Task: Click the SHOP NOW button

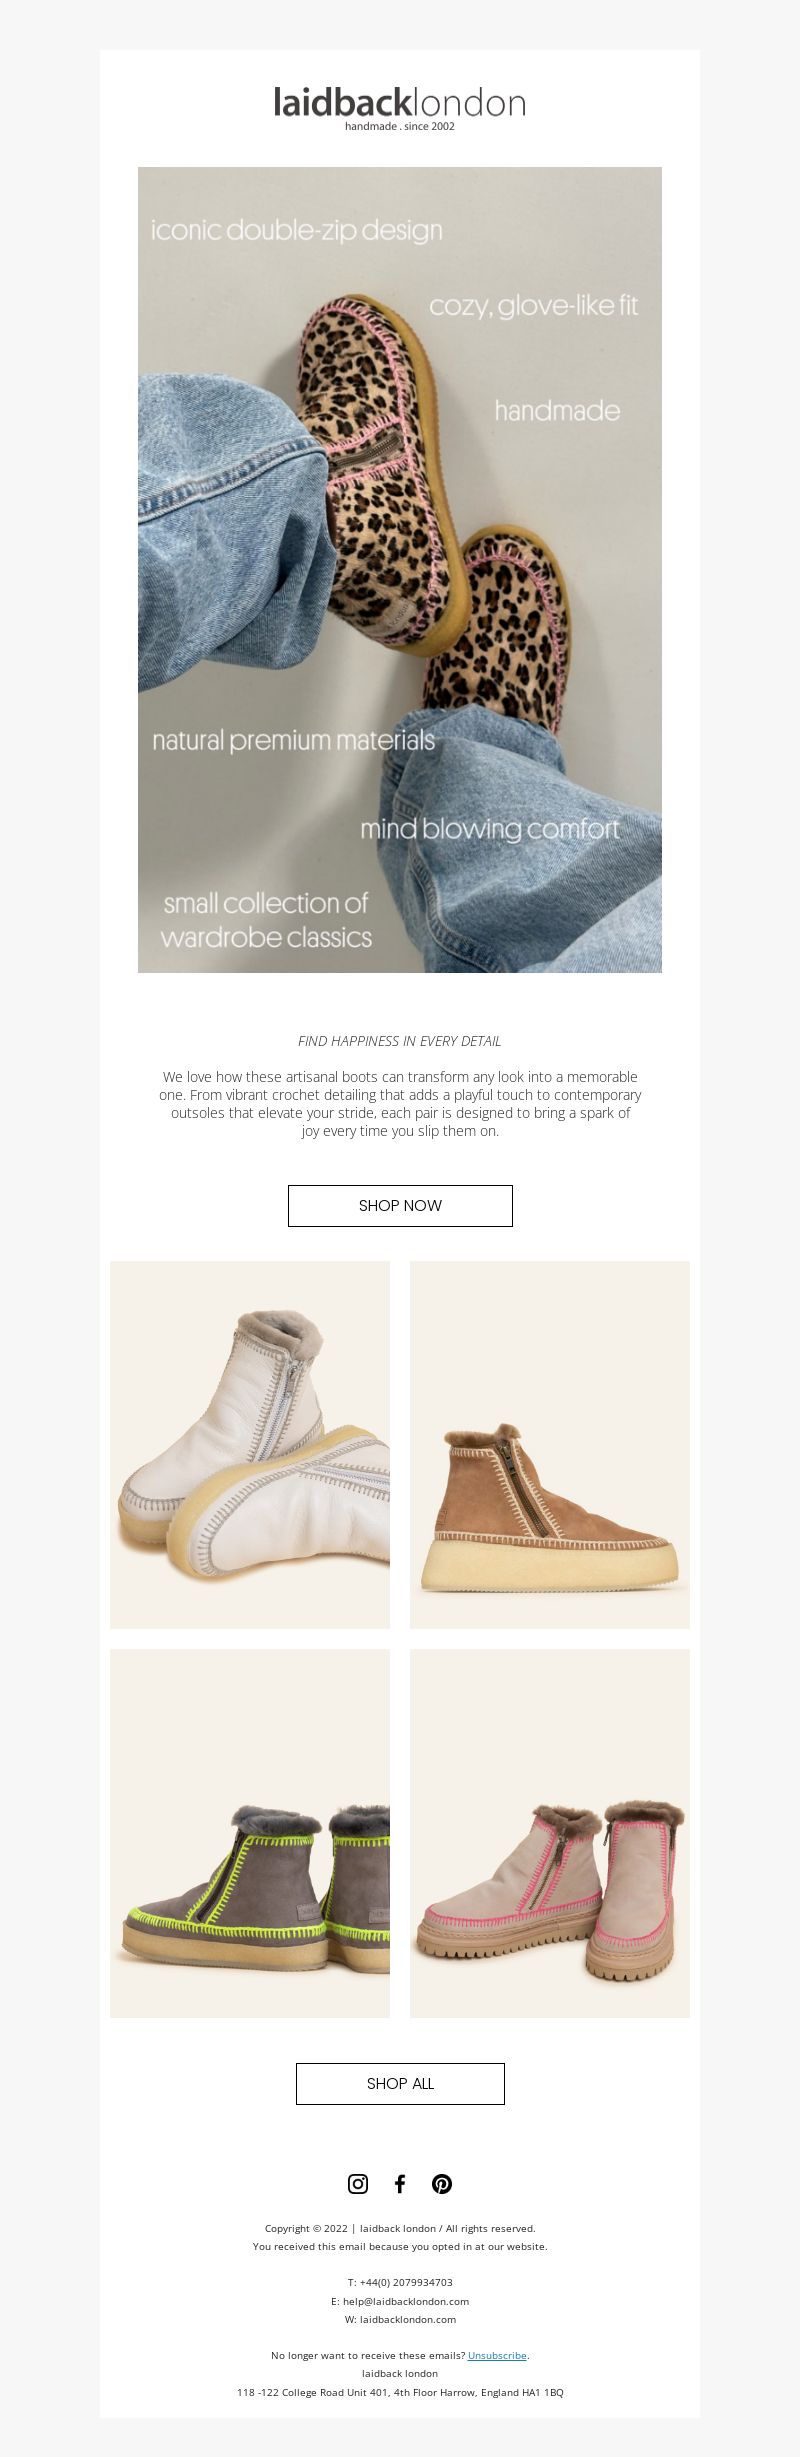Action: click(x=400, y=1206)
